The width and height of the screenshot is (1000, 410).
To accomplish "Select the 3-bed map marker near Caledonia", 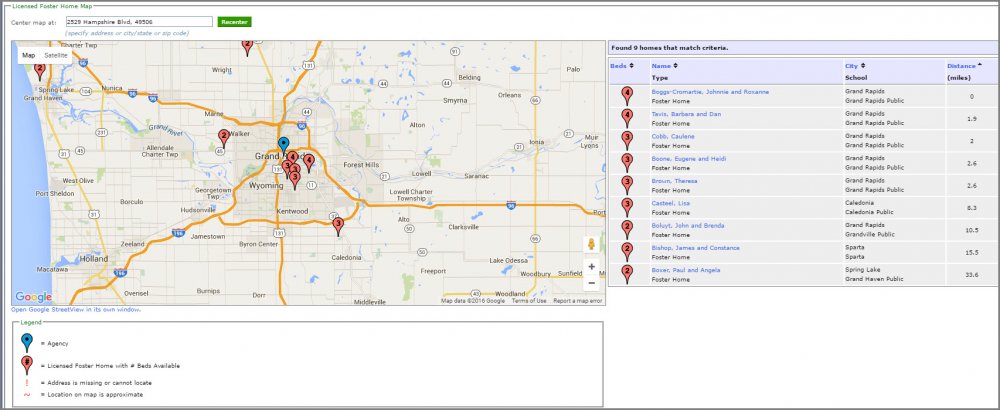I will (339, 226).
